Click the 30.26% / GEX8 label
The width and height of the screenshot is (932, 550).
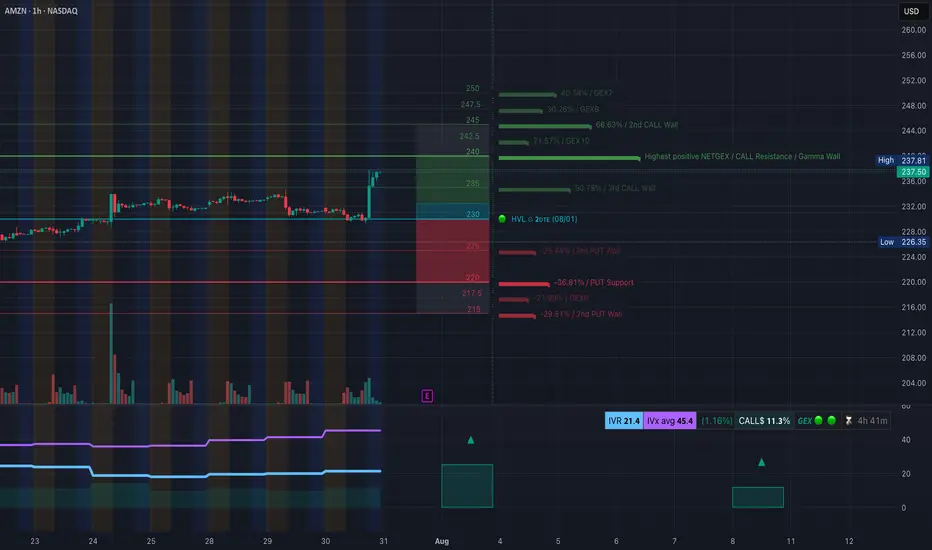(x=573, y=109)
